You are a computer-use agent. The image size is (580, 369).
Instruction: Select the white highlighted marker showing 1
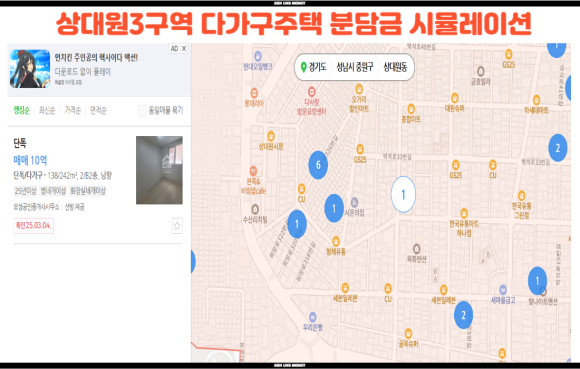(403, 194)
